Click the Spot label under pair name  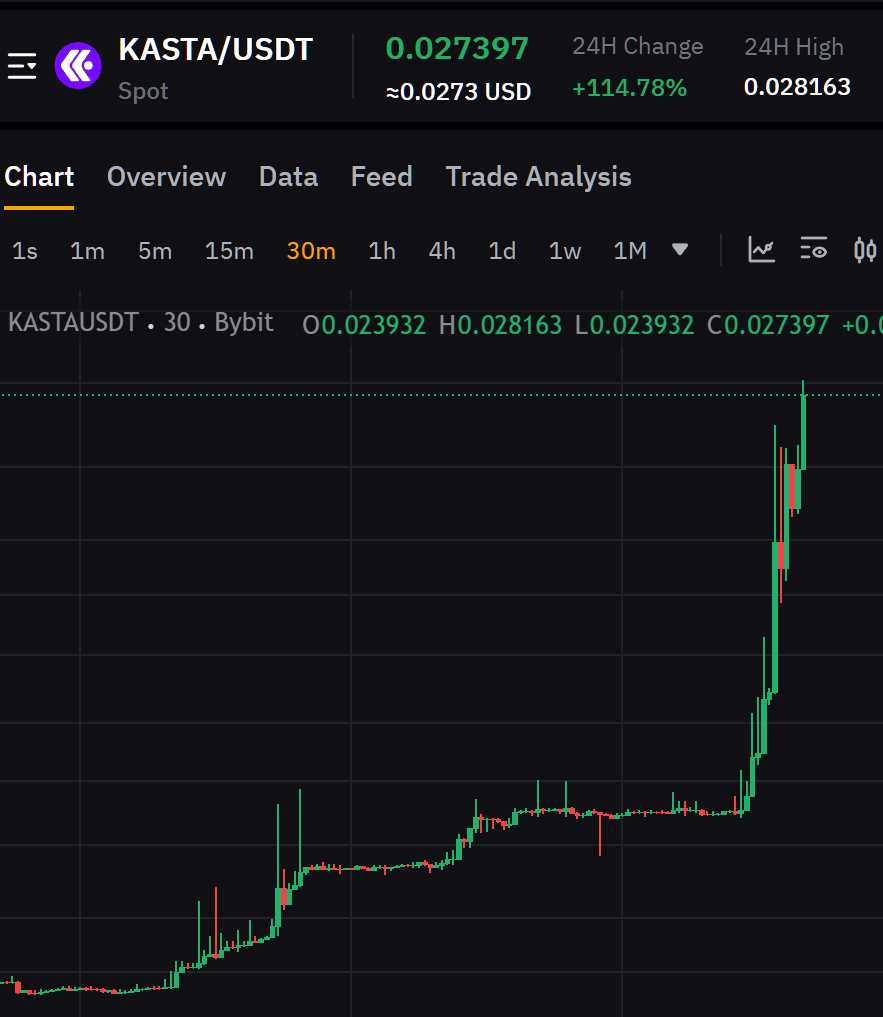143,91
